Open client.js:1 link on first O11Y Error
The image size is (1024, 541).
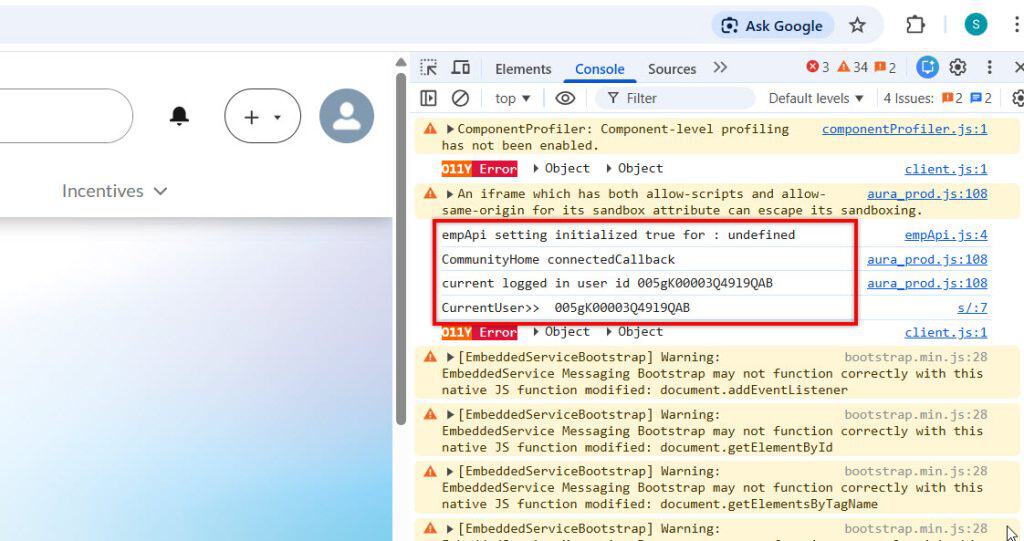tap(946, 169)
